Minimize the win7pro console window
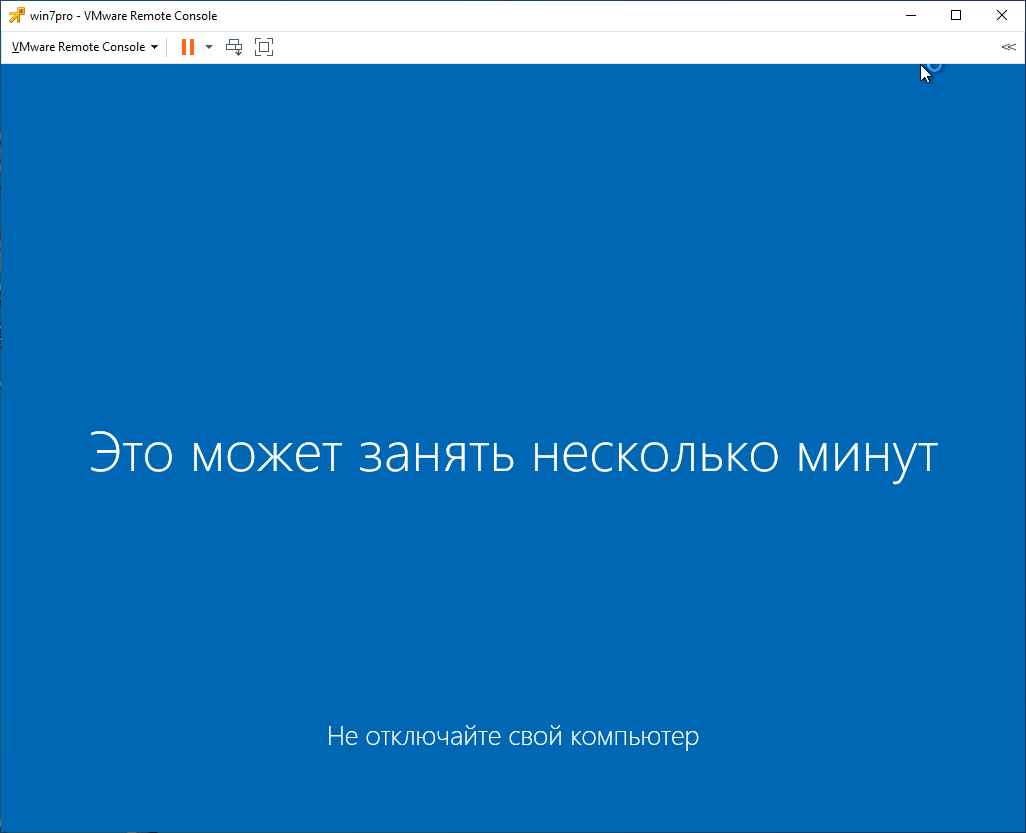The image size is (1026, 833). click(911, 15)
